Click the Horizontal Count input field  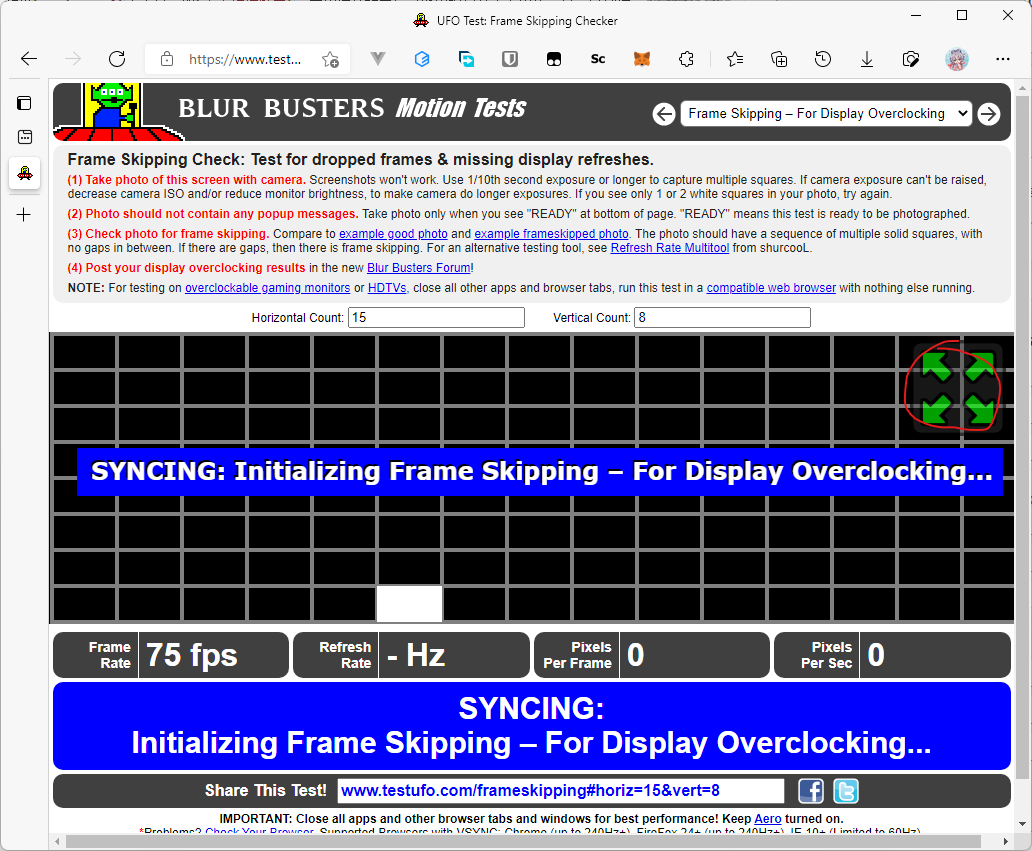(436, 318)
